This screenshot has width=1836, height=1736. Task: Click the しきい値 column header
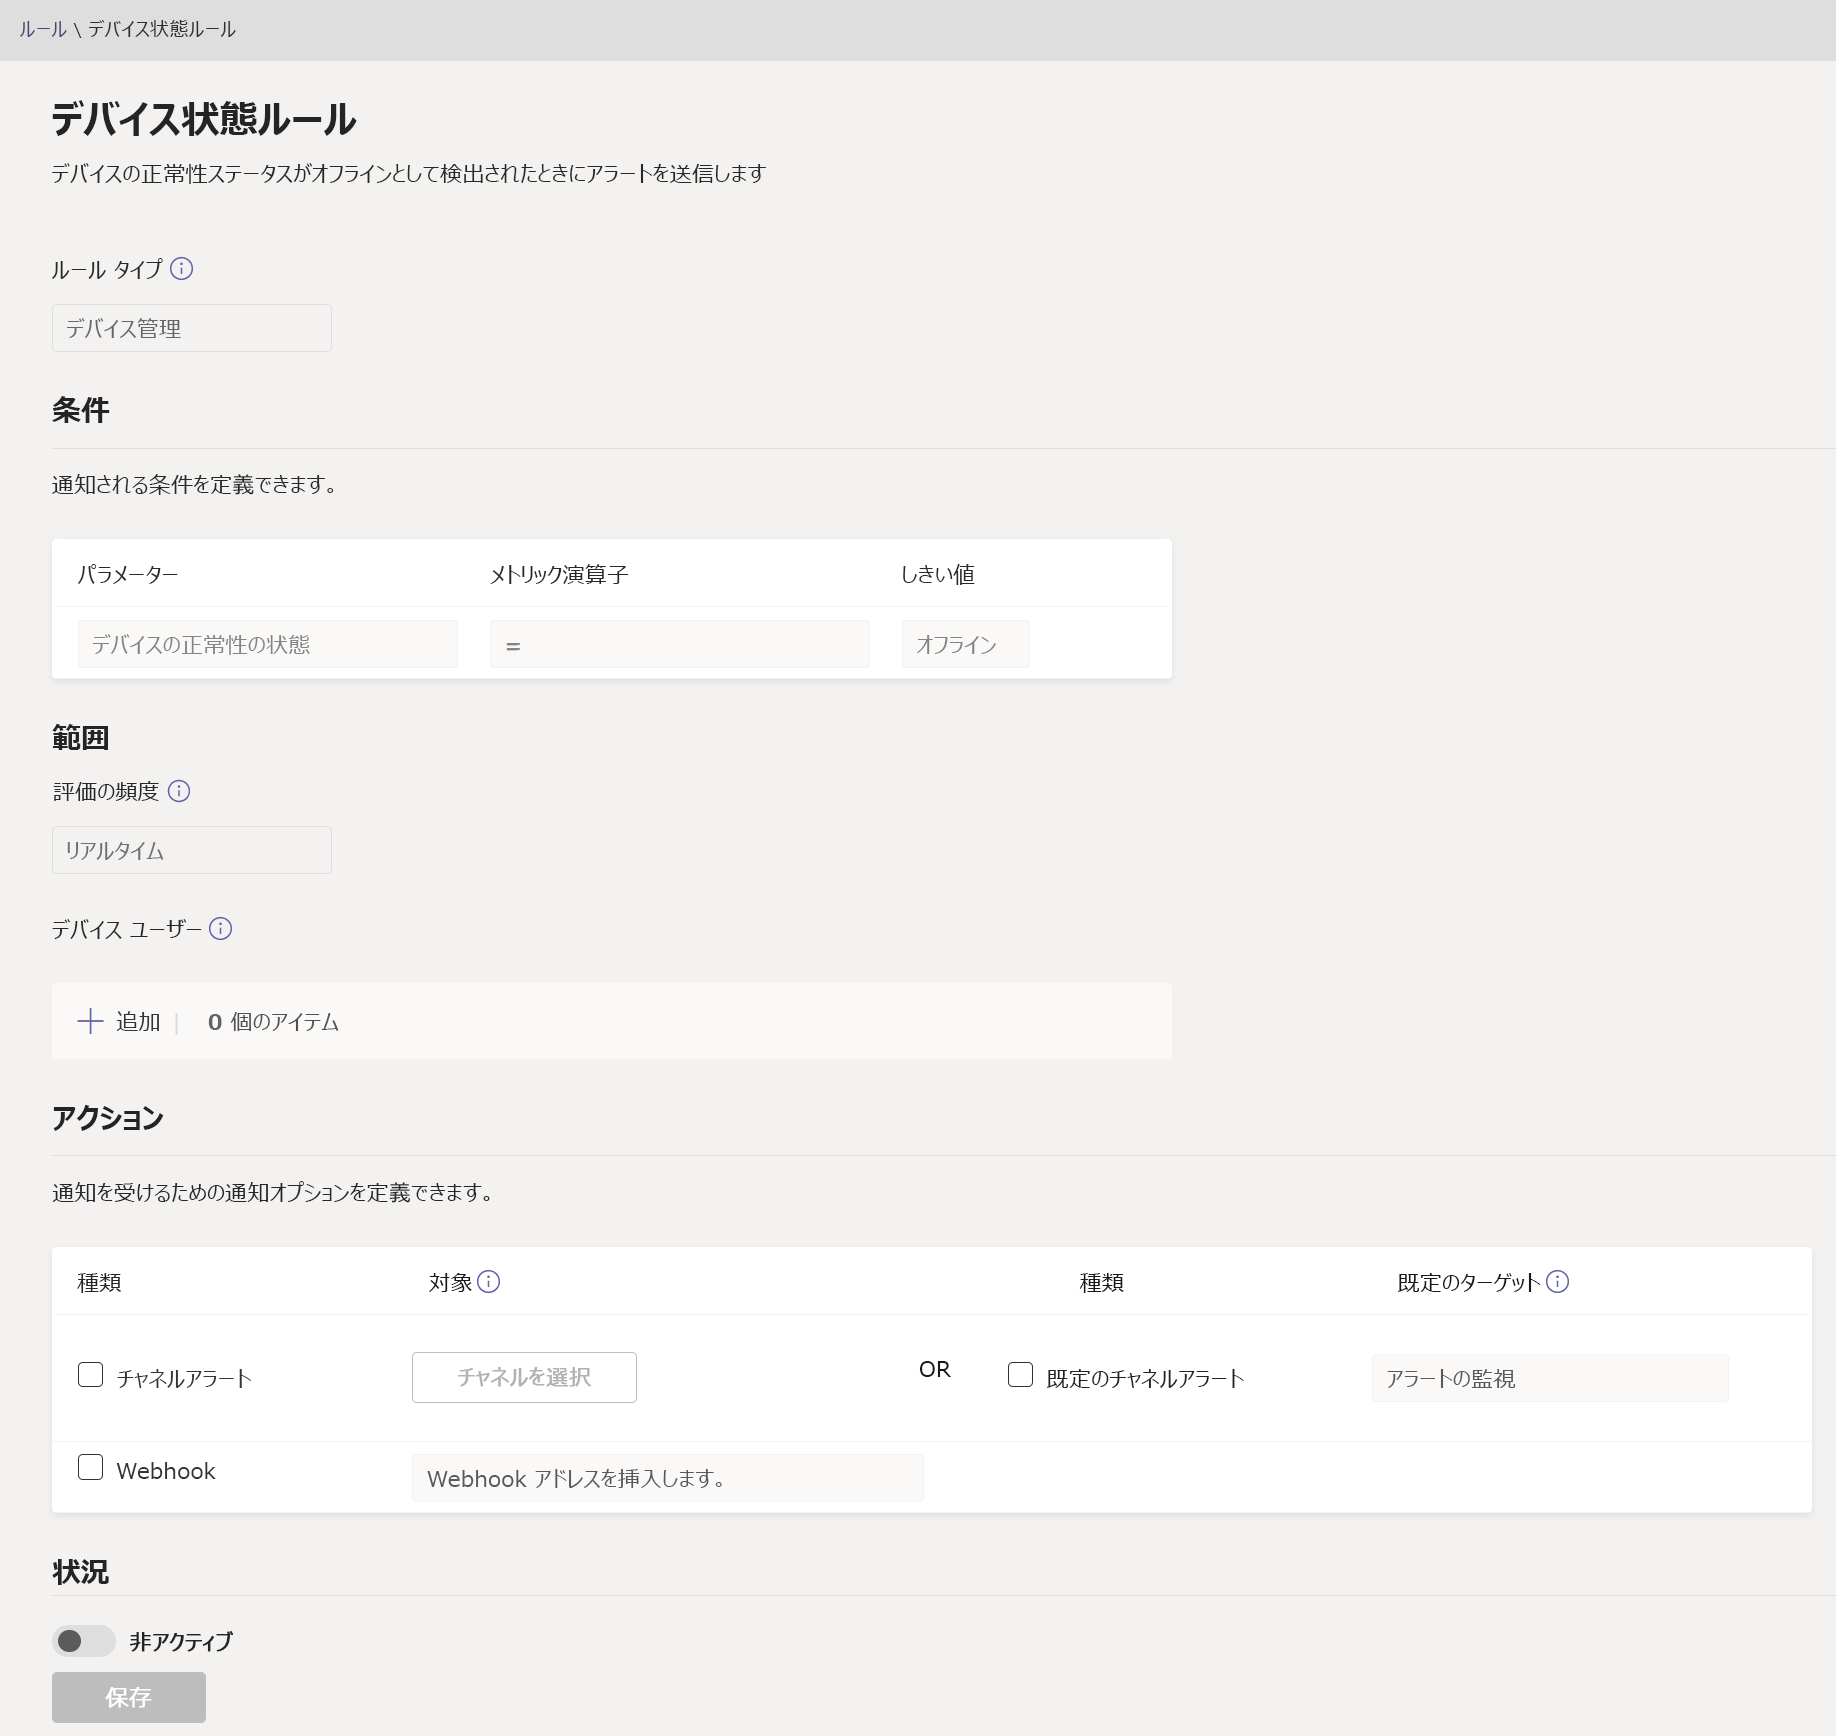pyautogui.click(x=938, y=574)
